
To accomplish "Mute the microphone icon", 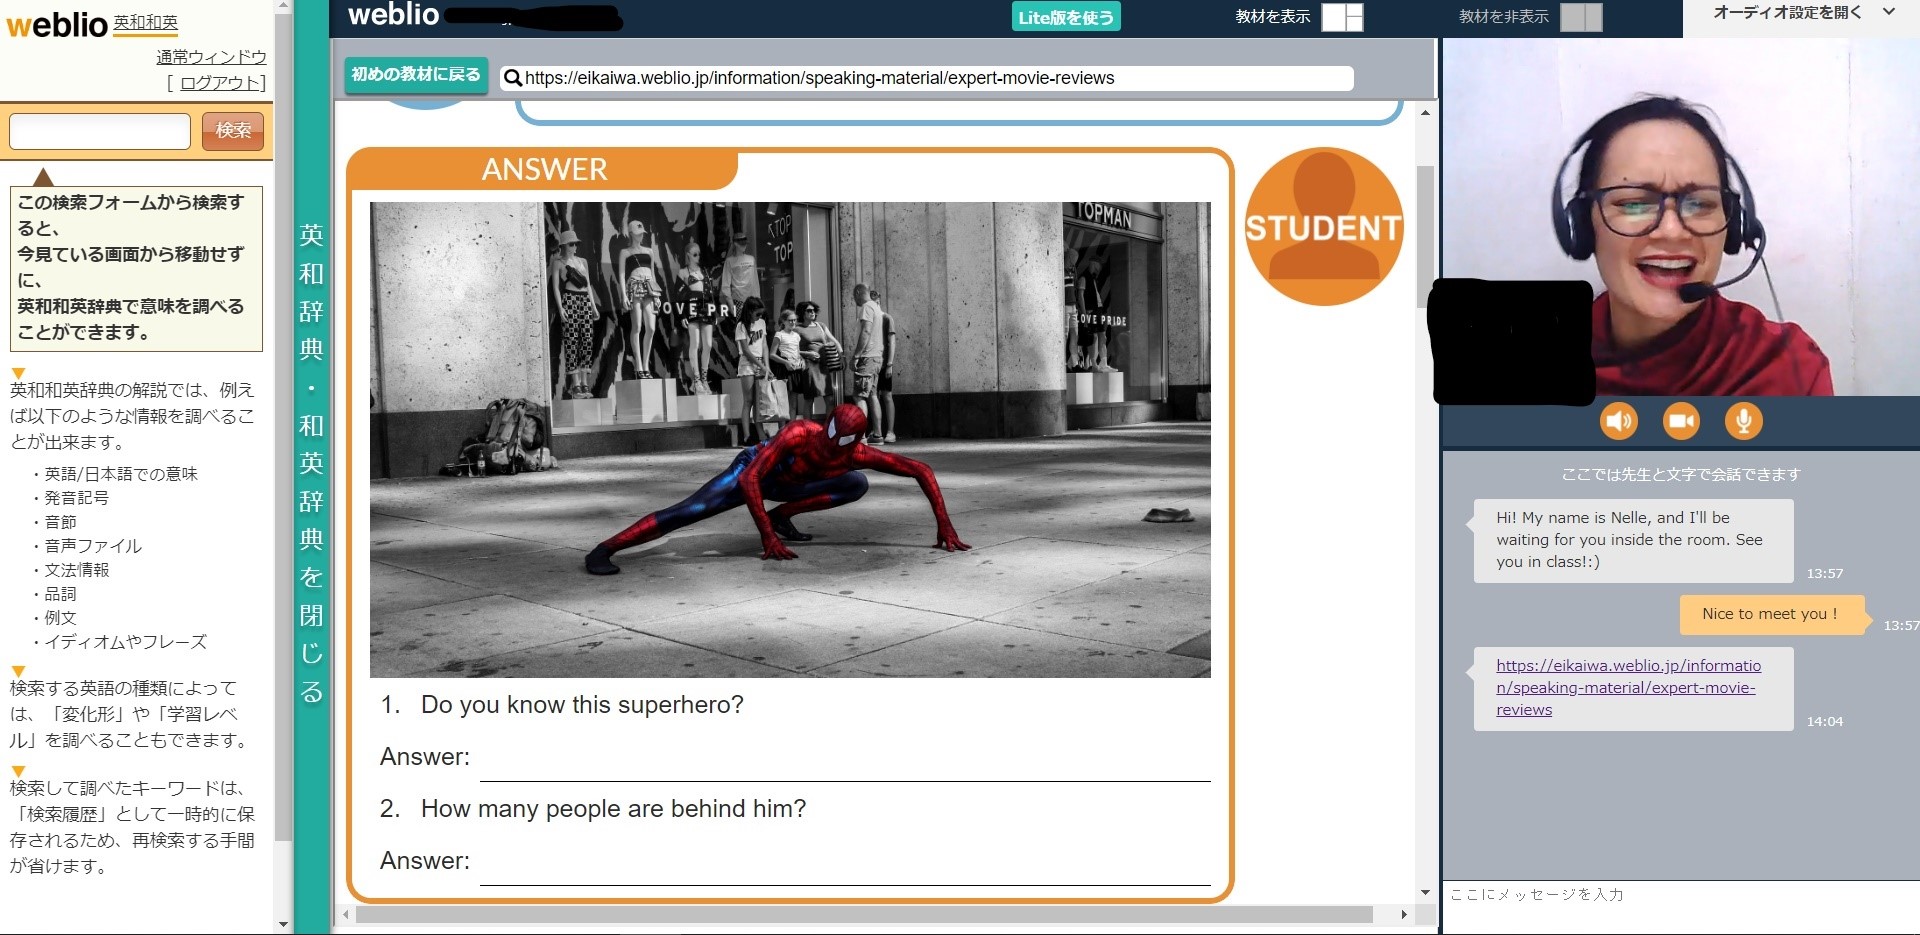I will coord(1743,421).
